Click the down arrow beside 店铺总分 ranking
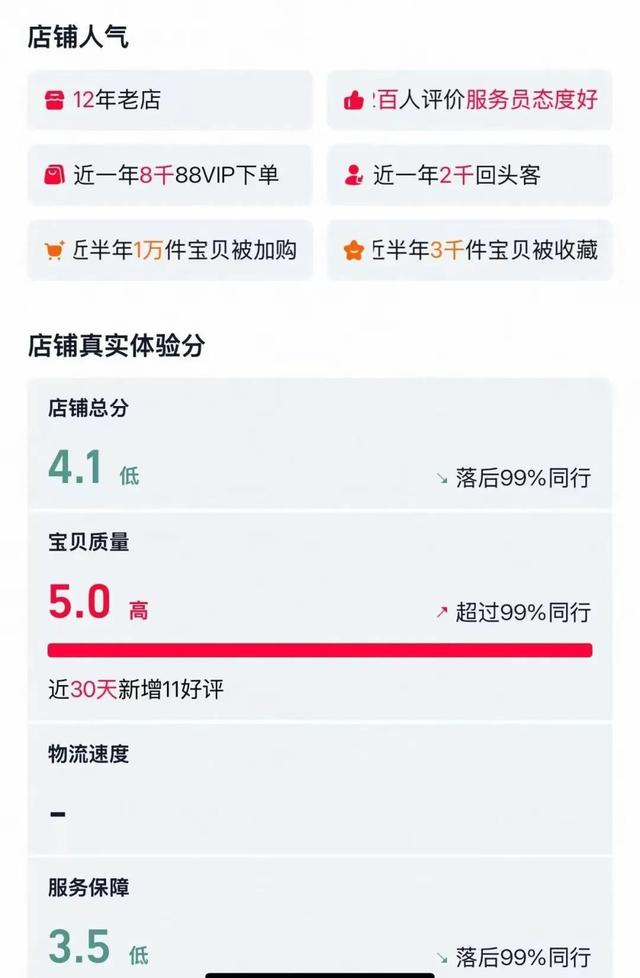 441,478
